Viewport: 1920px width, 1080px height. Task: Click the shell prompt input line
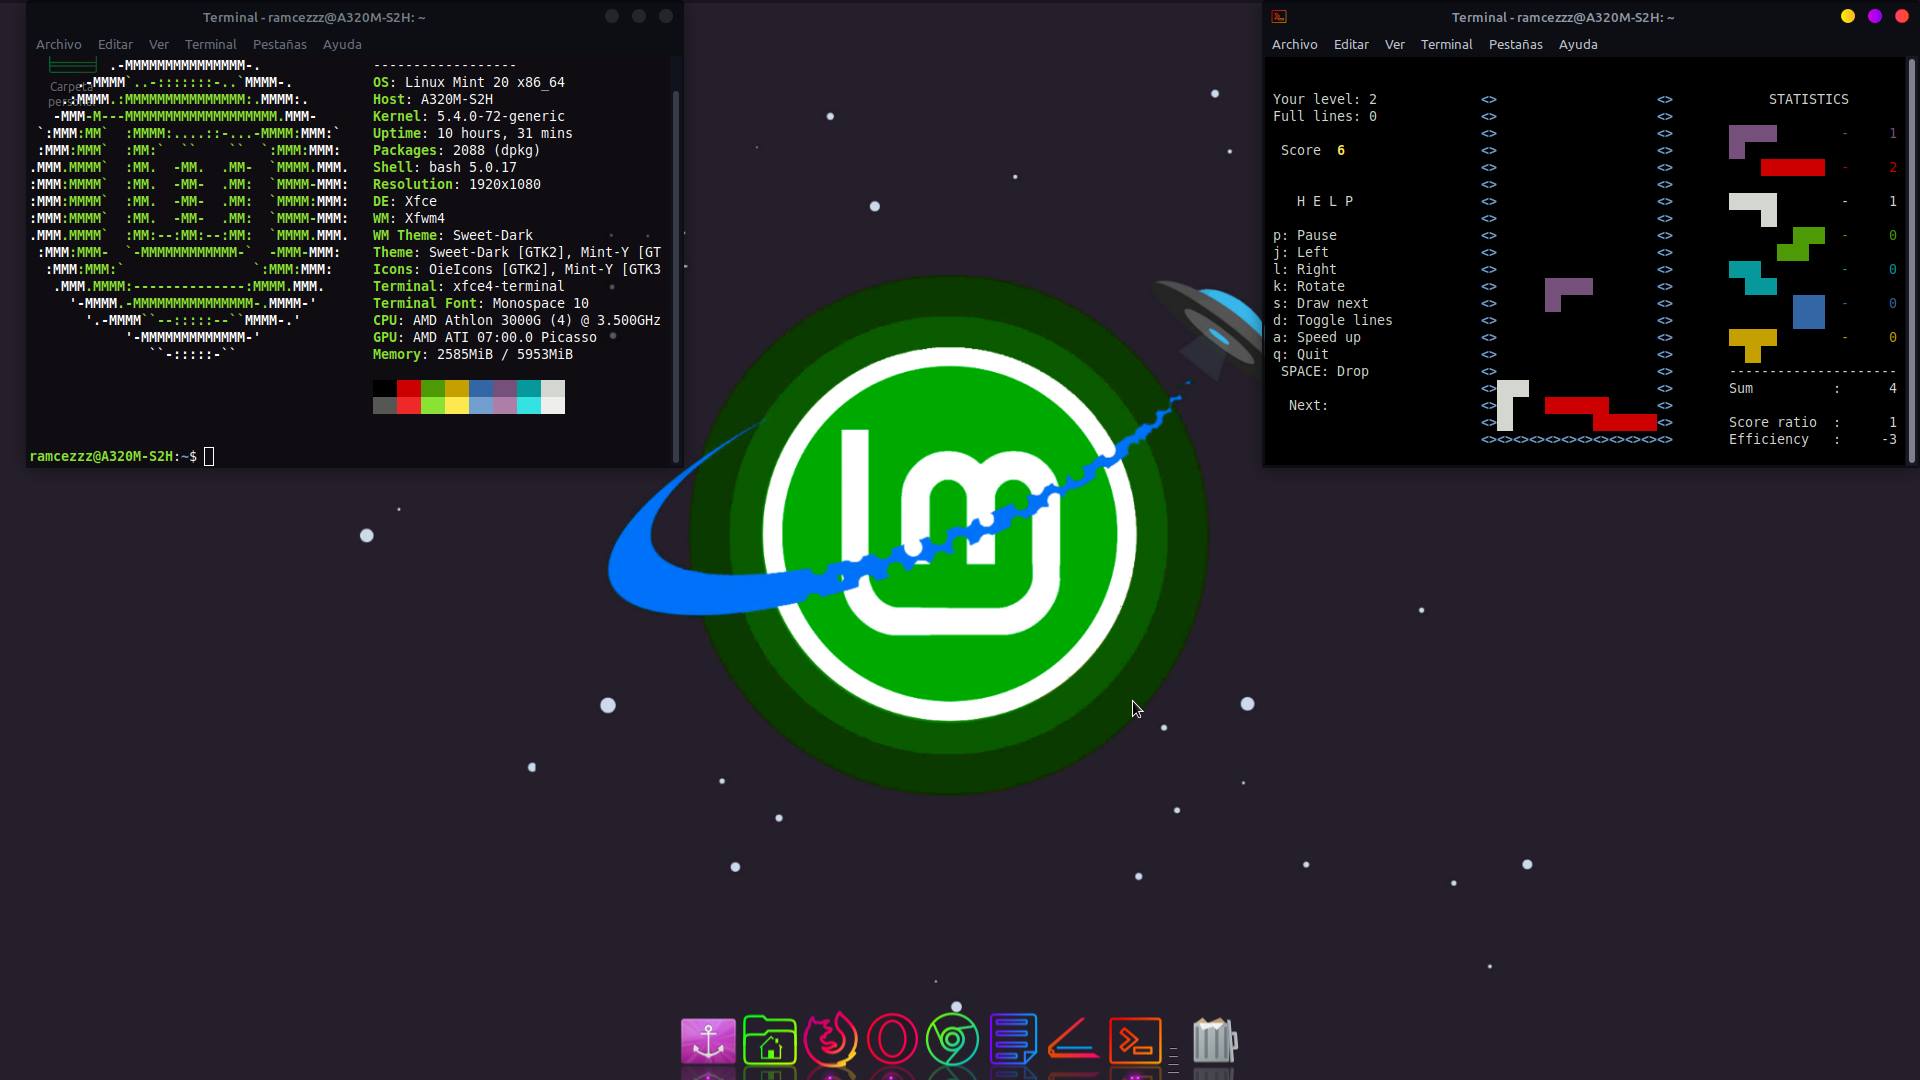(208, 457)
